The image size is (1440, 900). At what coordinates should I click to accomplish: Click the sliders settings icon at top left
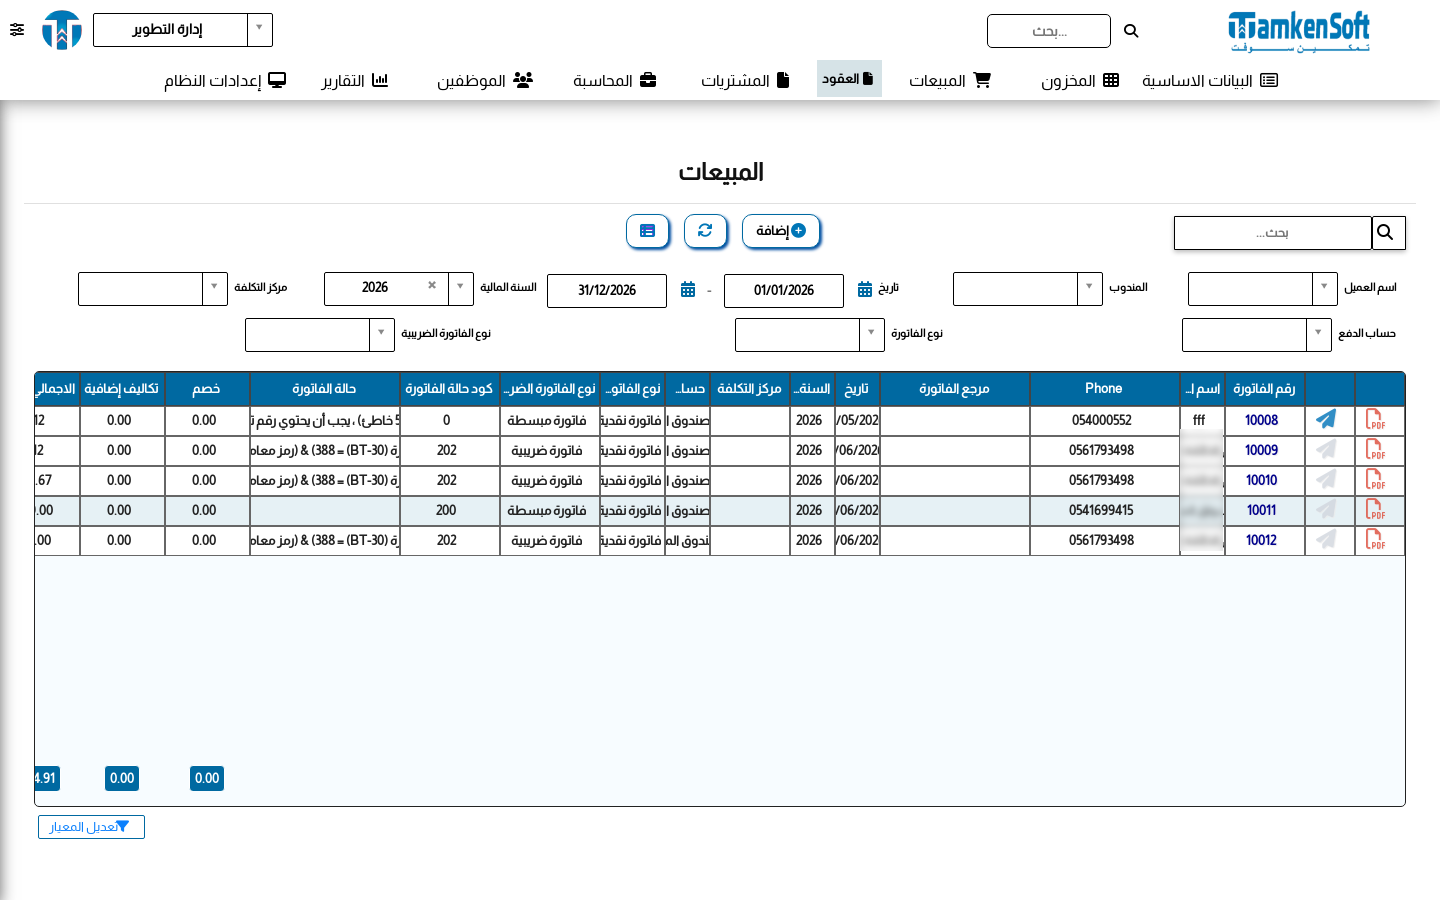[17, 30]
